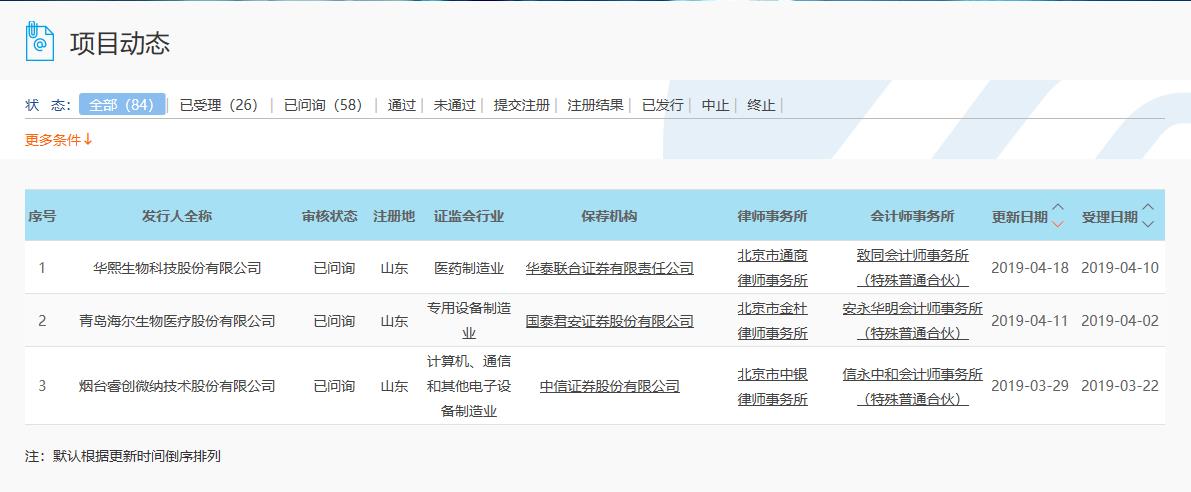Filter by 注册结果 status
The width and height of the screenshot is (1191, 492).
pos(596,105)
